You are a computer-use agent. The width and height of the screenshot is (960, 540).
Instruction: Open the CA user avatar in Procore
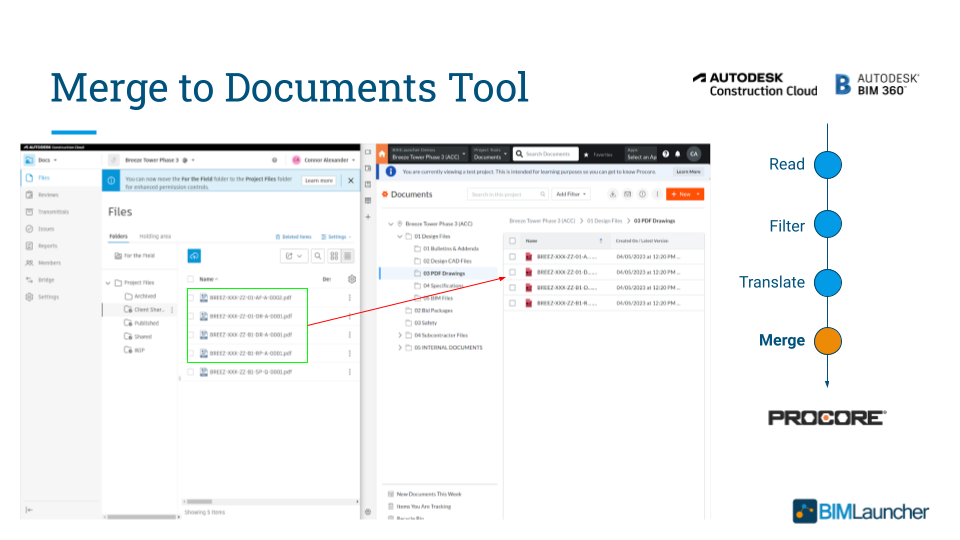694,154
